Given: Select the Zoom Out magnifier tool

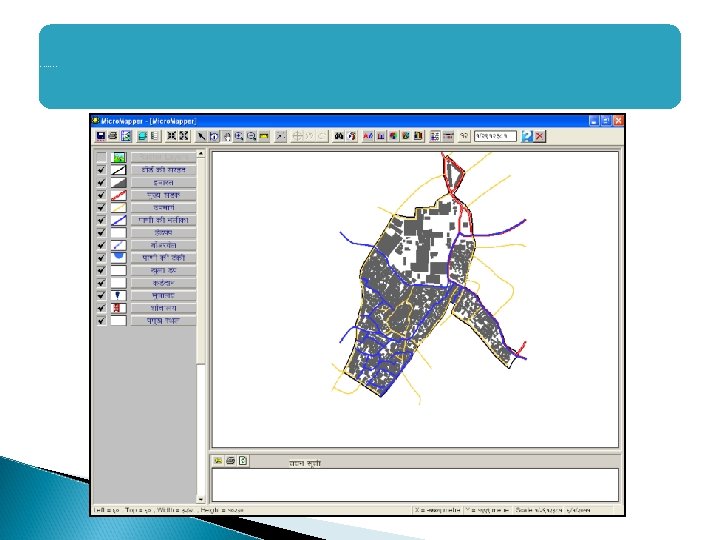Looking at the screenshot, I should [x=251, y=136].
